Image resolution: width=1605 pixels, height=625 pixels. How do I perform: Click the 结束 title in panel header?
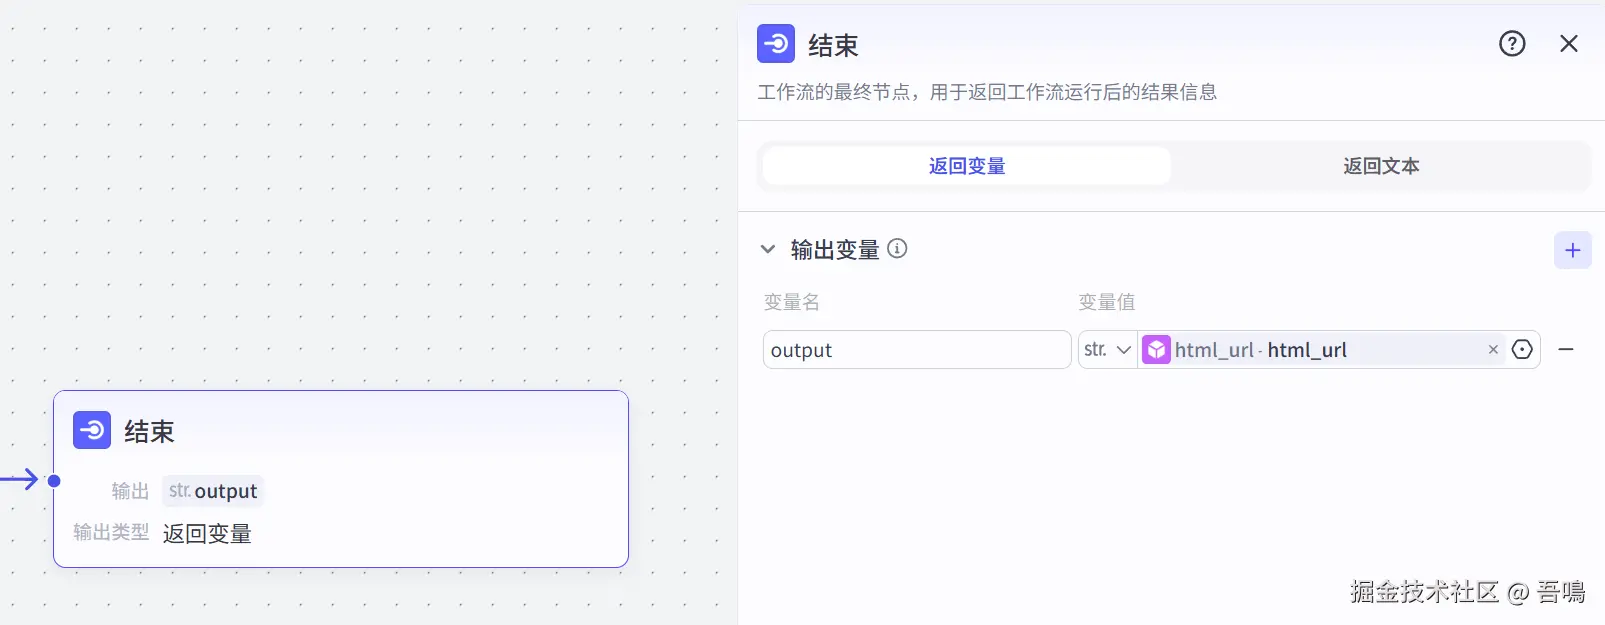coord(833,46)
